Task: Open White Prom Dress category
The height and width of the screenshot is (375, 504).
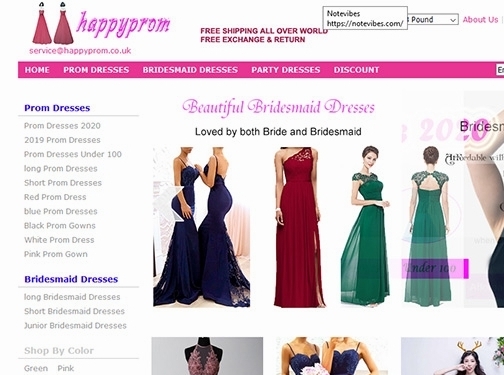Action: point(59,240)
